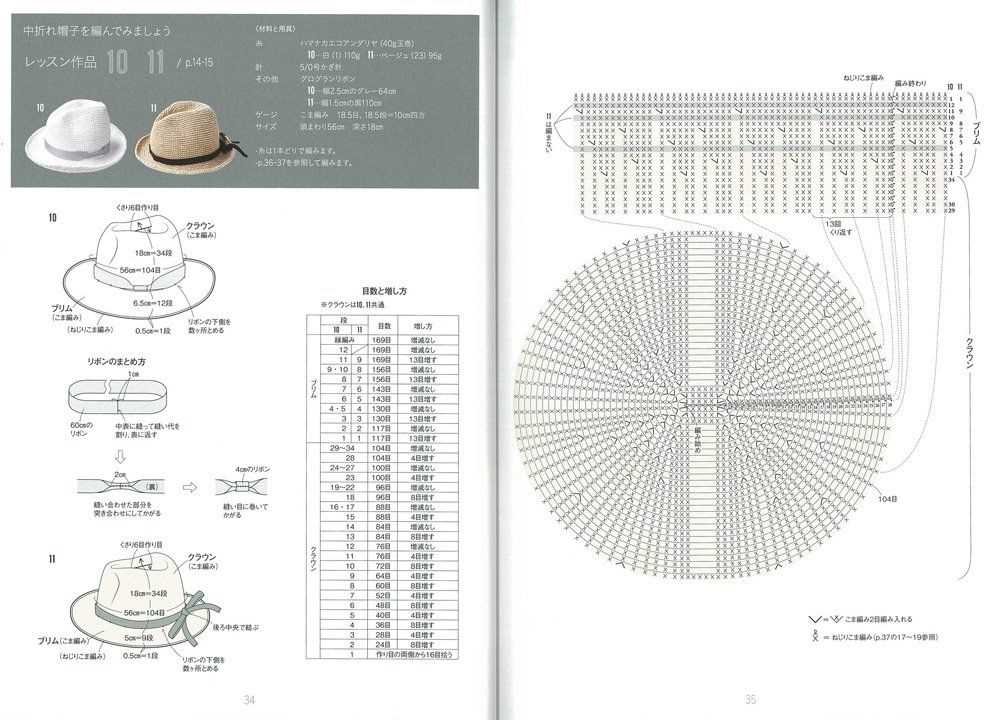The height and width of the screenshot is (720, 1000).
Task: Click the vertical ブリム label at the right edge
Action: (976, 134)
